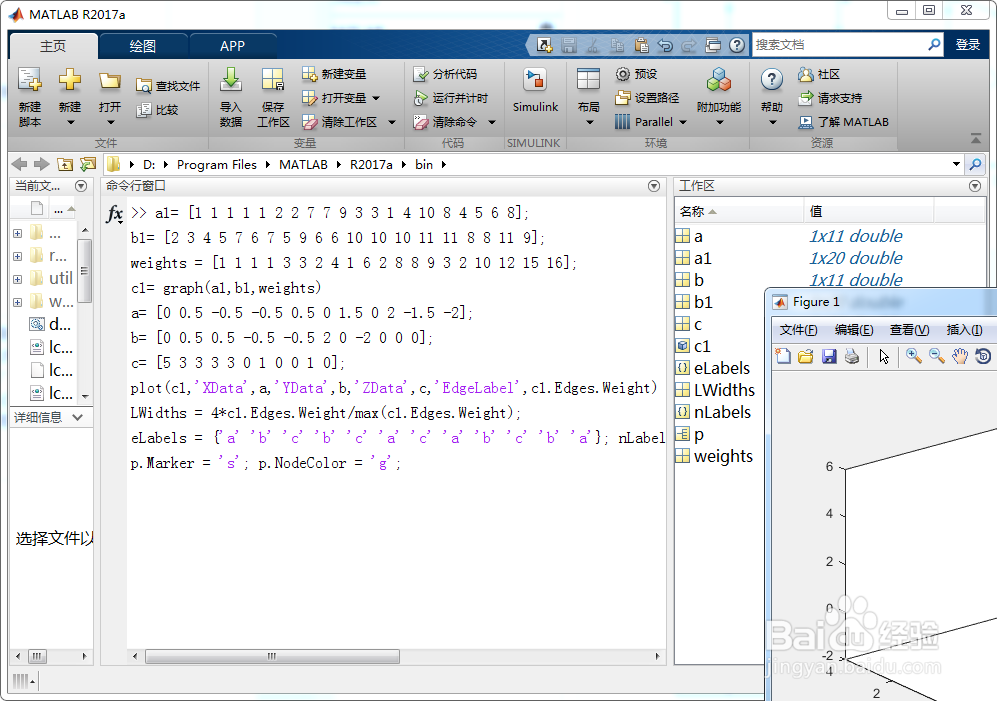Open the File (文件) menu in Figure 1
The height and width of the screenshot is (701, 997).
(x=799, y=330)
